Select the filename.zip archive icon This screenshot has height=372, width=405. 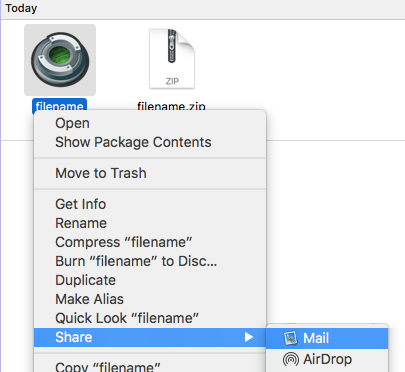coord(172,59)
